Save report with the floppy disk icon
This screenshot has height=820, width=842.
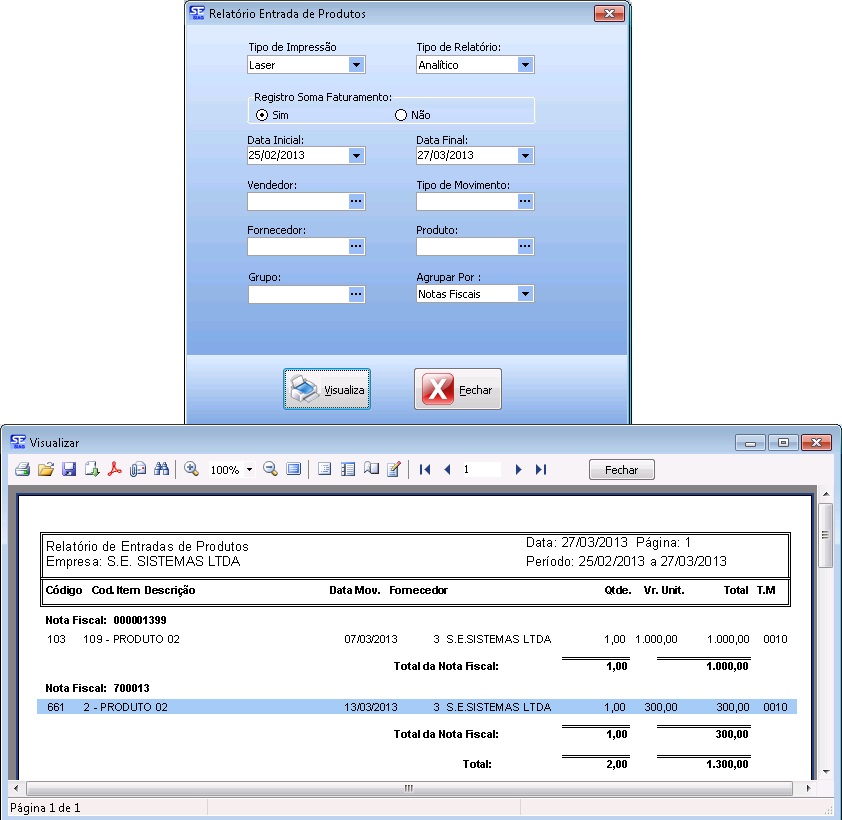[x=69, y=469]
